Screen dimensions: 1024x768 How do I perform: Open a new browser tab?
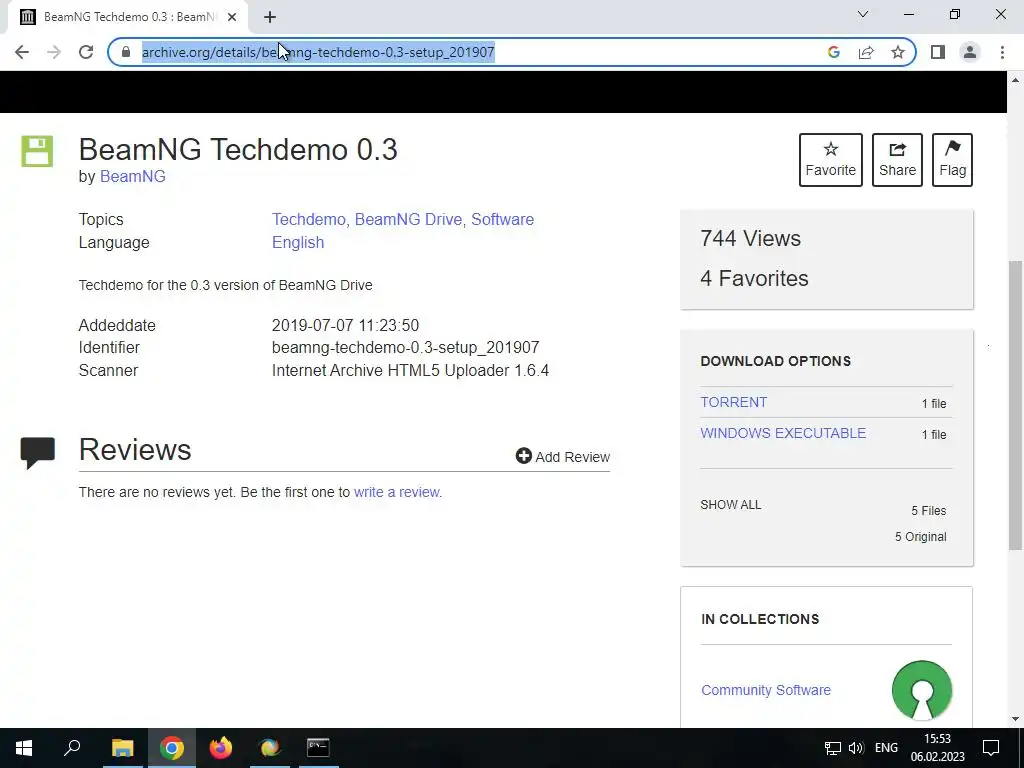coord(270,17)
